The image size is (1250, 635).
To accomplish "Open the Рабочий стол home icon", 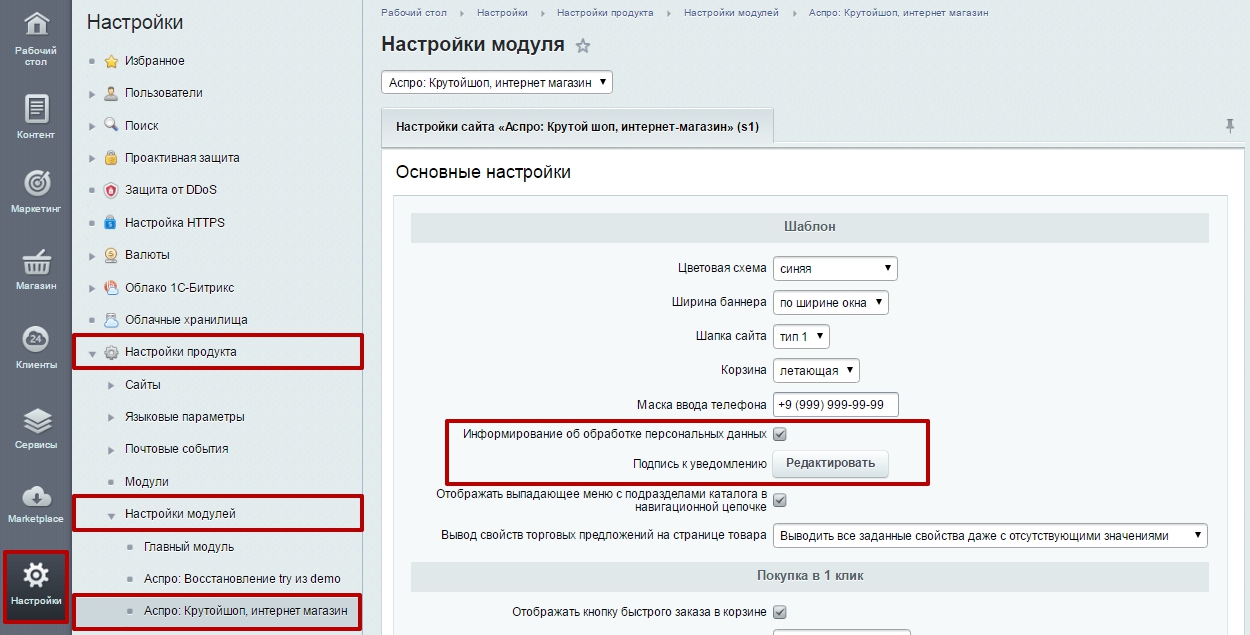I will [36, 25].
